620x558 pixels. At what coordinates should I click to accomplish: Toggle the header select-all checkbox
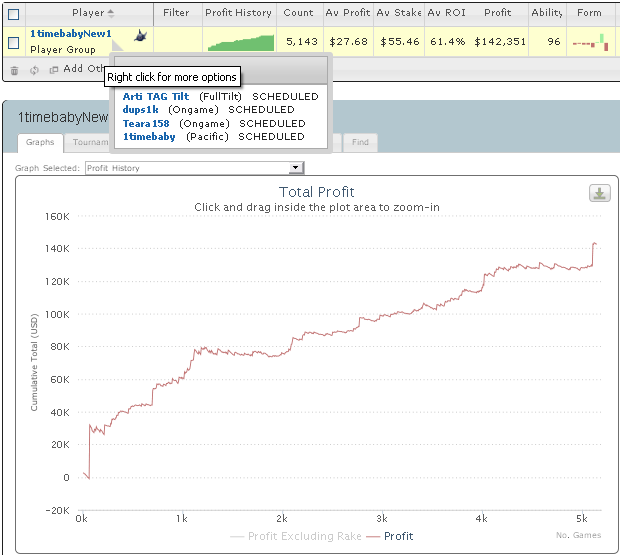point(13,15)
